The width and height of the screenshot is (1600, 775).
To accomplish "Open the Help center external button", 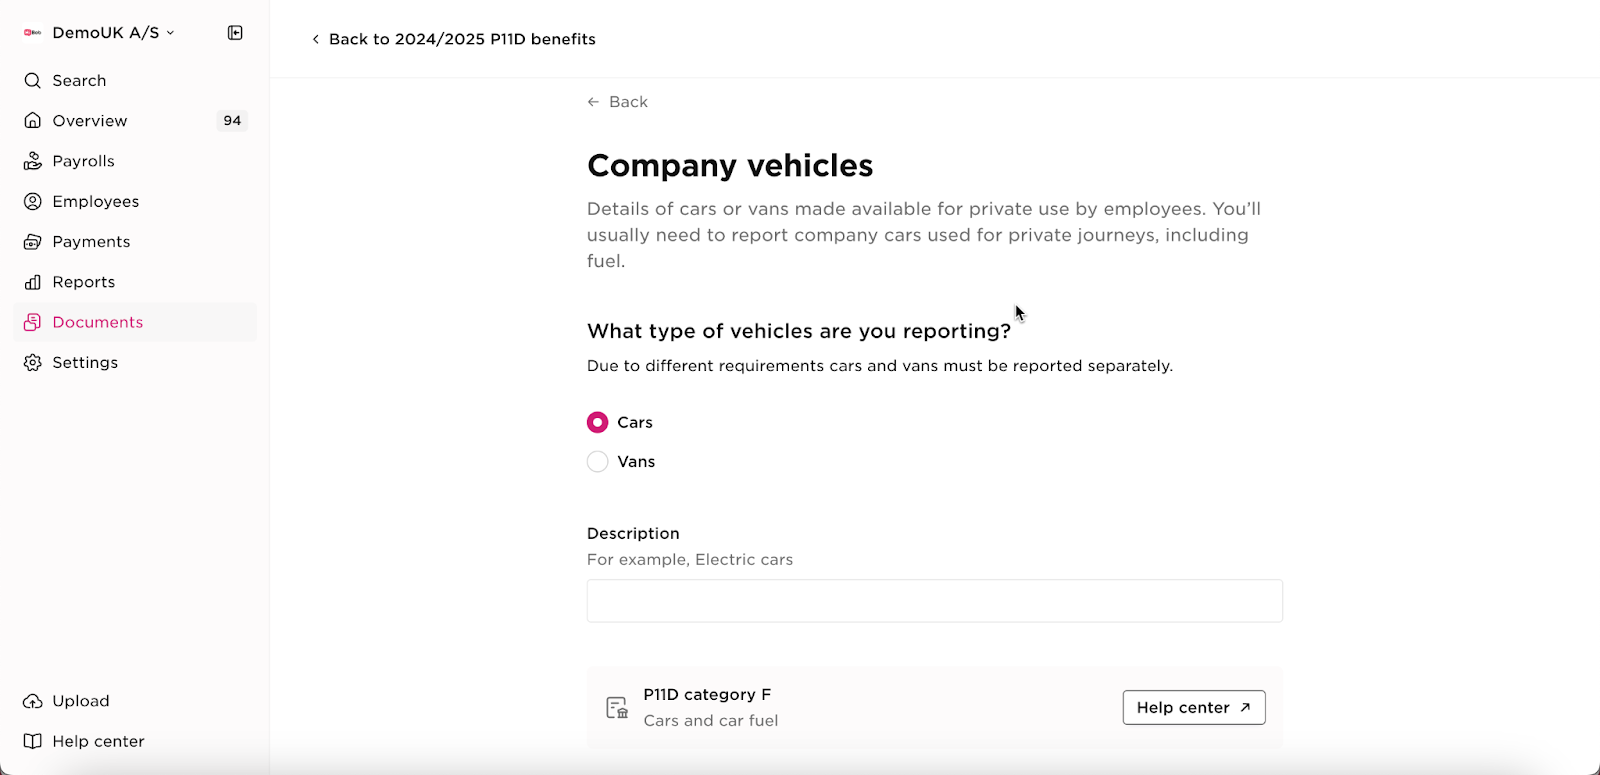I will click(x=1194, y=707).
